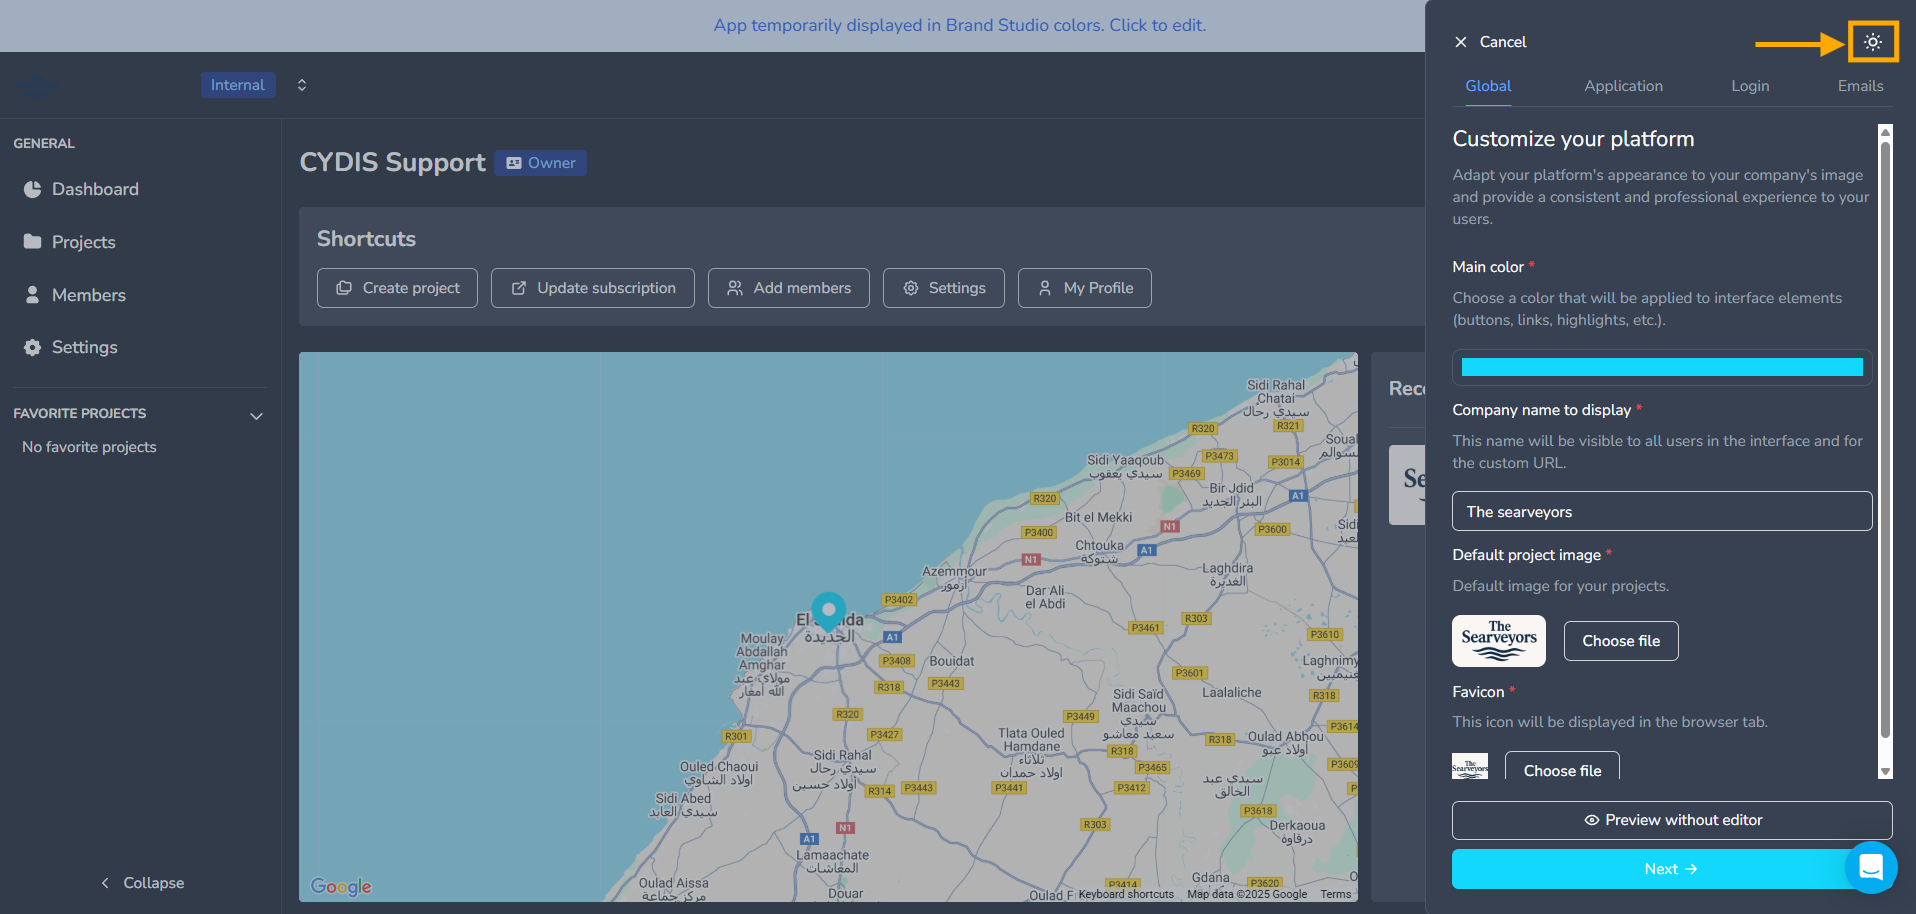The image size is (1916, 914).
Task: Open Settings gear in sidebar
Action: 84,347
